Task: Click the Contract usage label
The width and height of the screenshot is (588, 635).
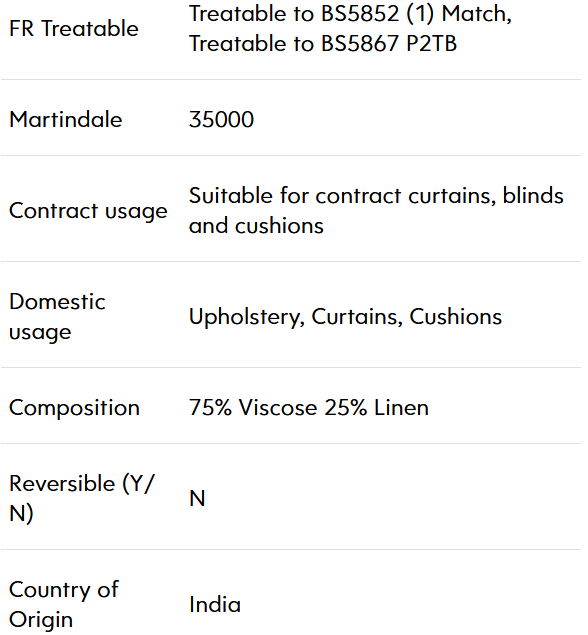Action: 88,211
